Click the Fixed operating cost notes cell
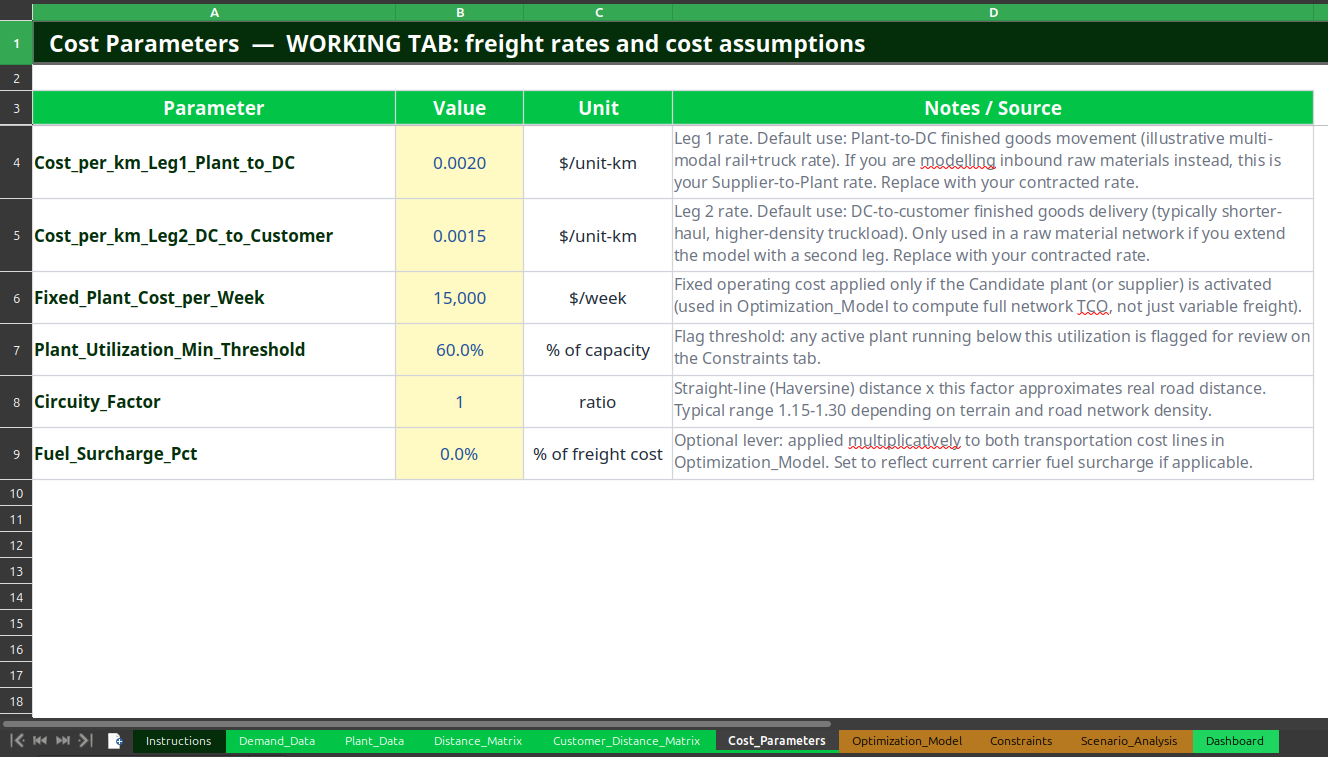 (993, 298)
